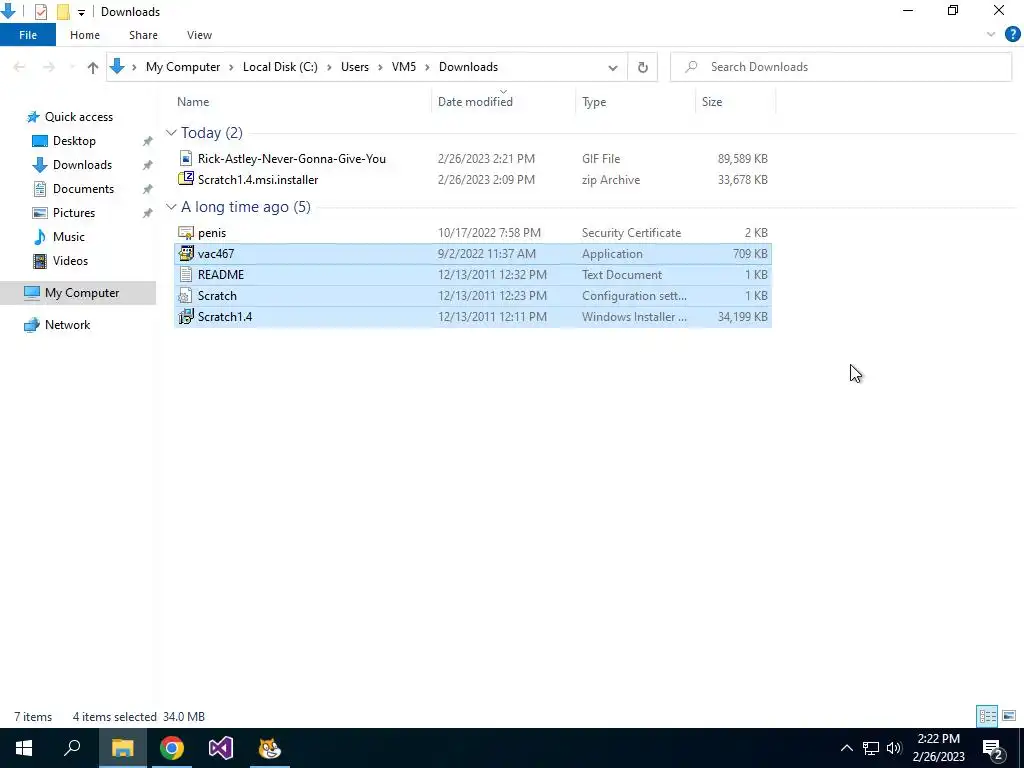Open the File menu
Viewport: 1024px width, 768px height.
(x=28, y=35)
